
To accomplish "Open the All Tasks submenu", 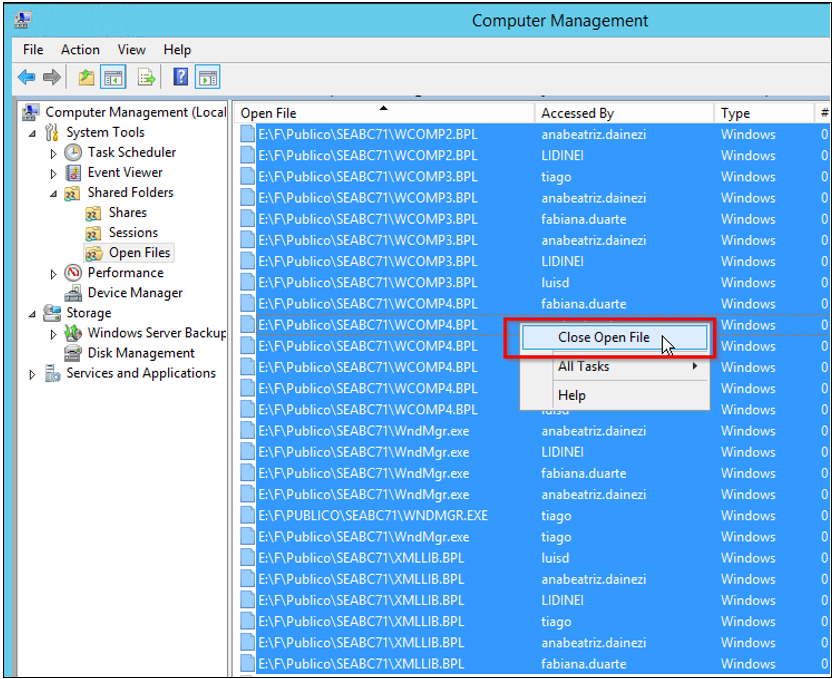I will (583, 367).
